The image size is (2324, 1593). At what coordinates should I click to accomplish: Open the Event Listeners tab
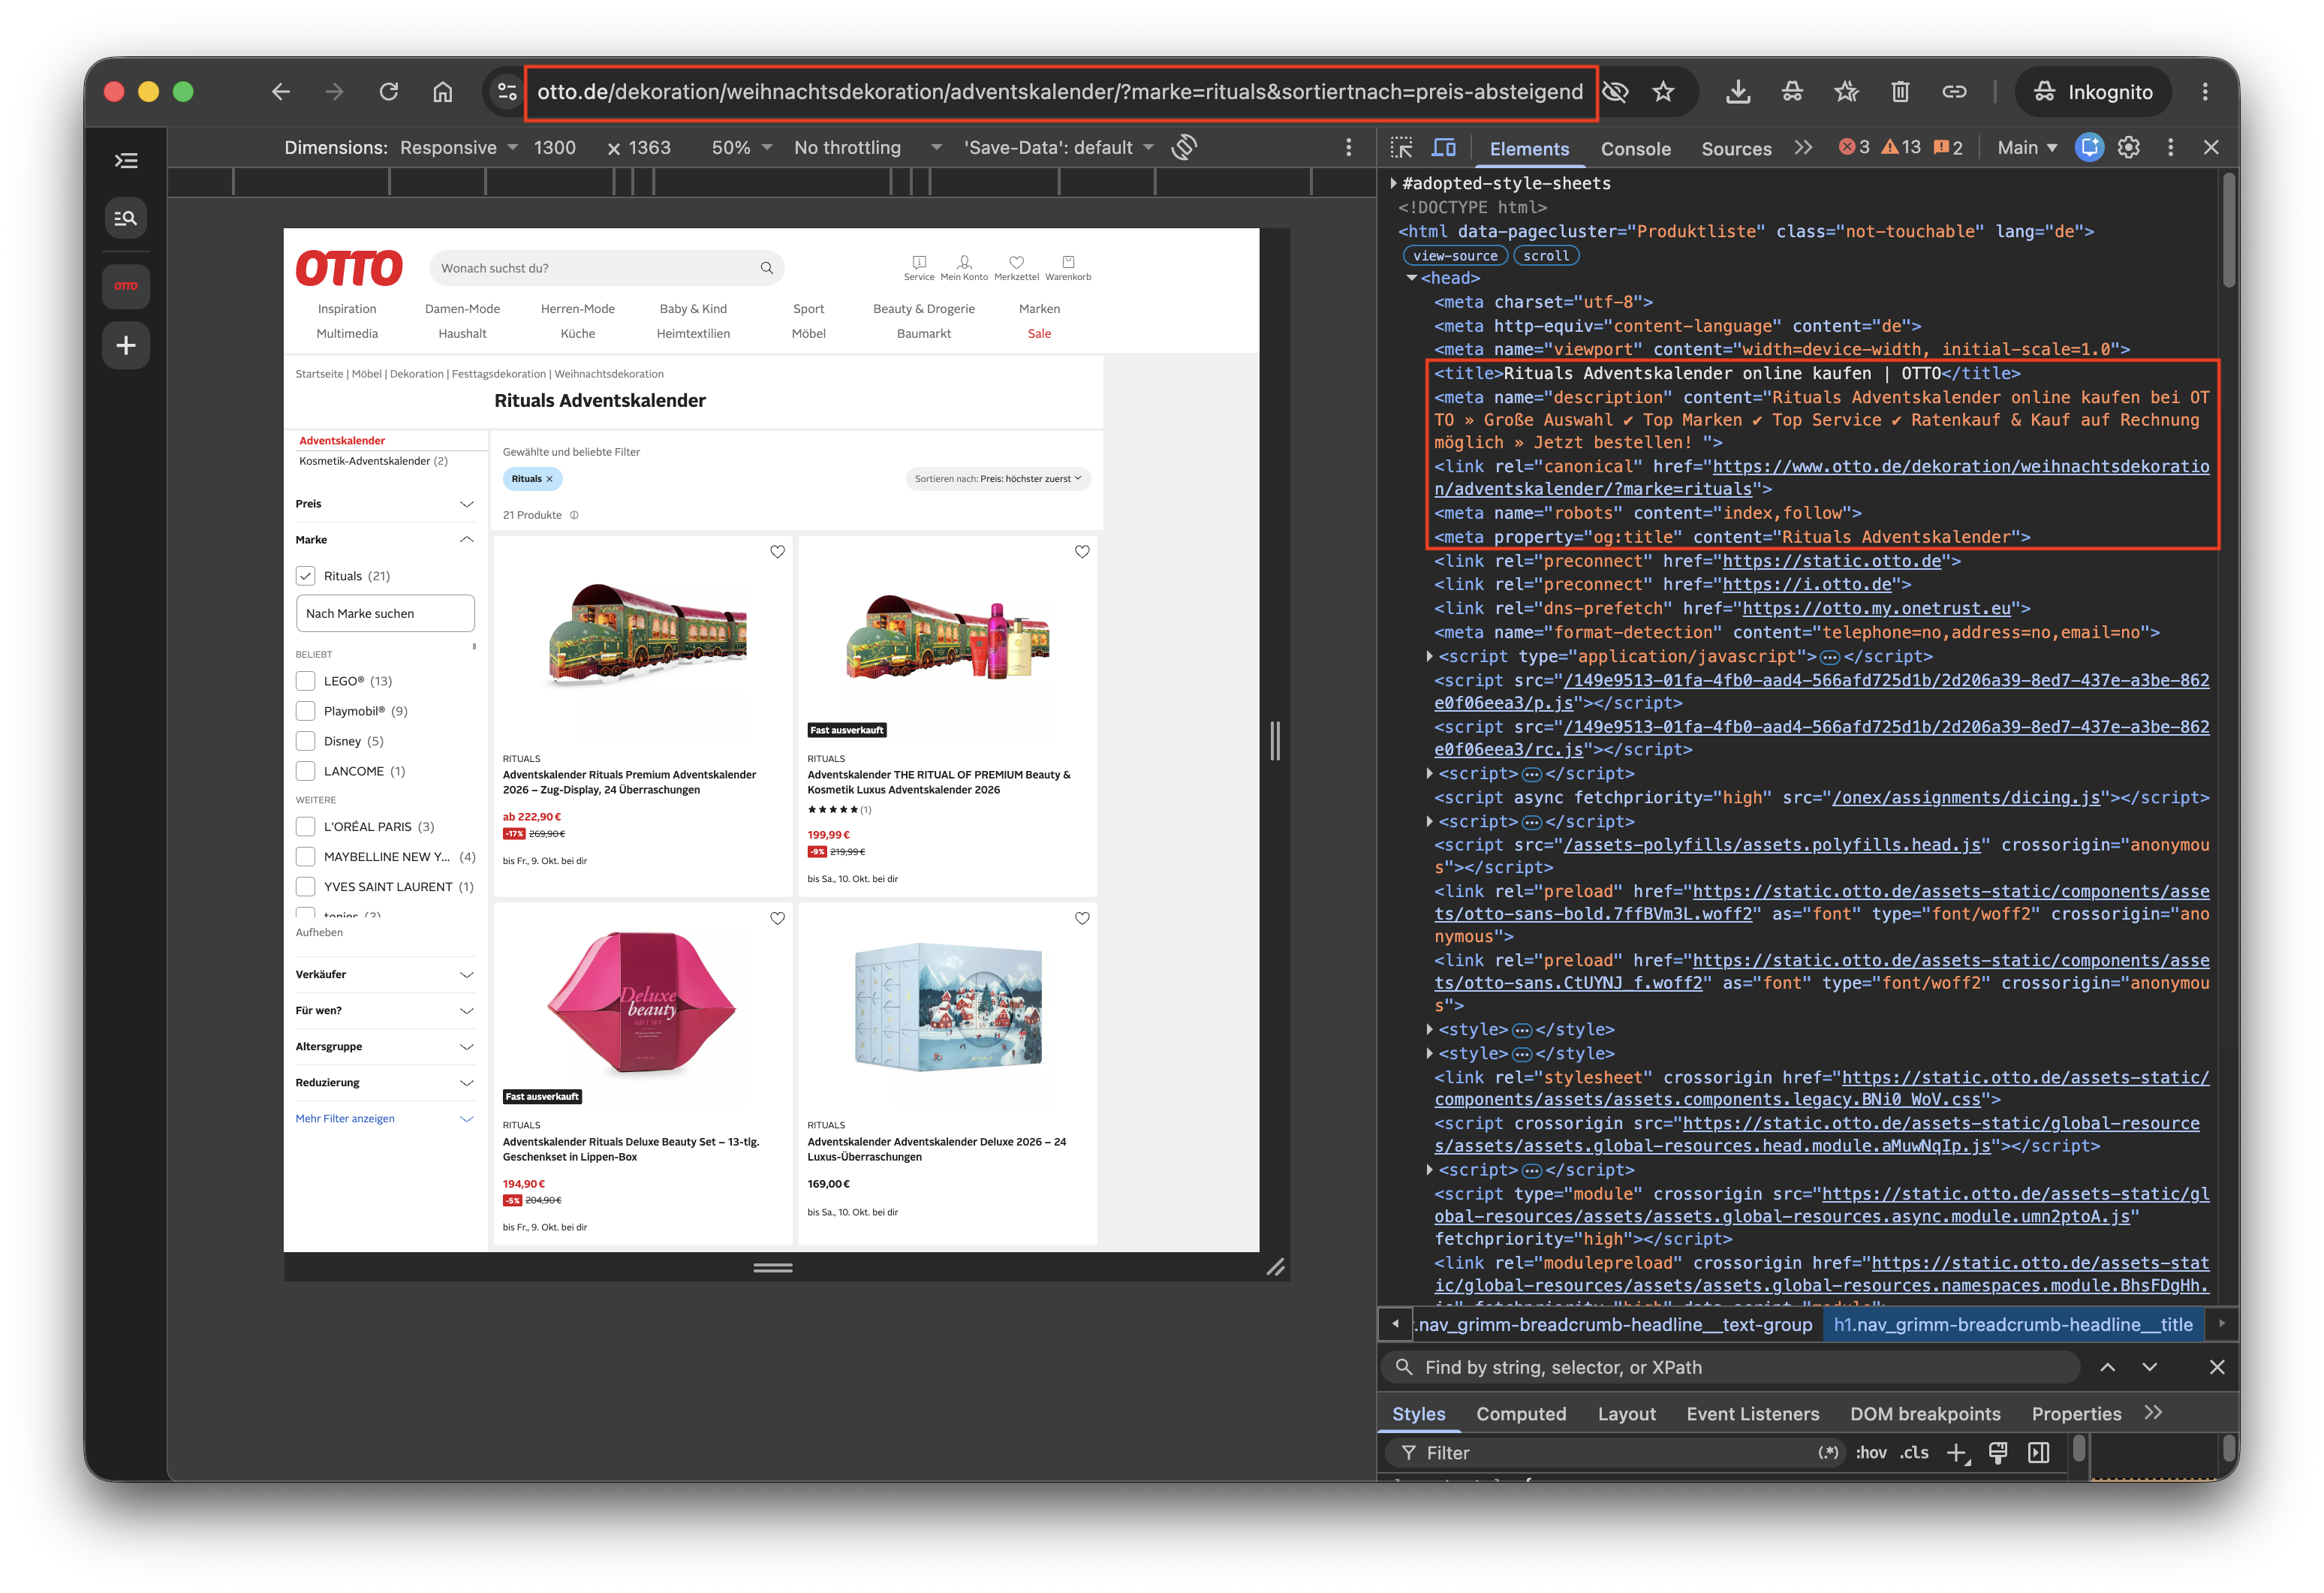(x=1752, y=1414)
